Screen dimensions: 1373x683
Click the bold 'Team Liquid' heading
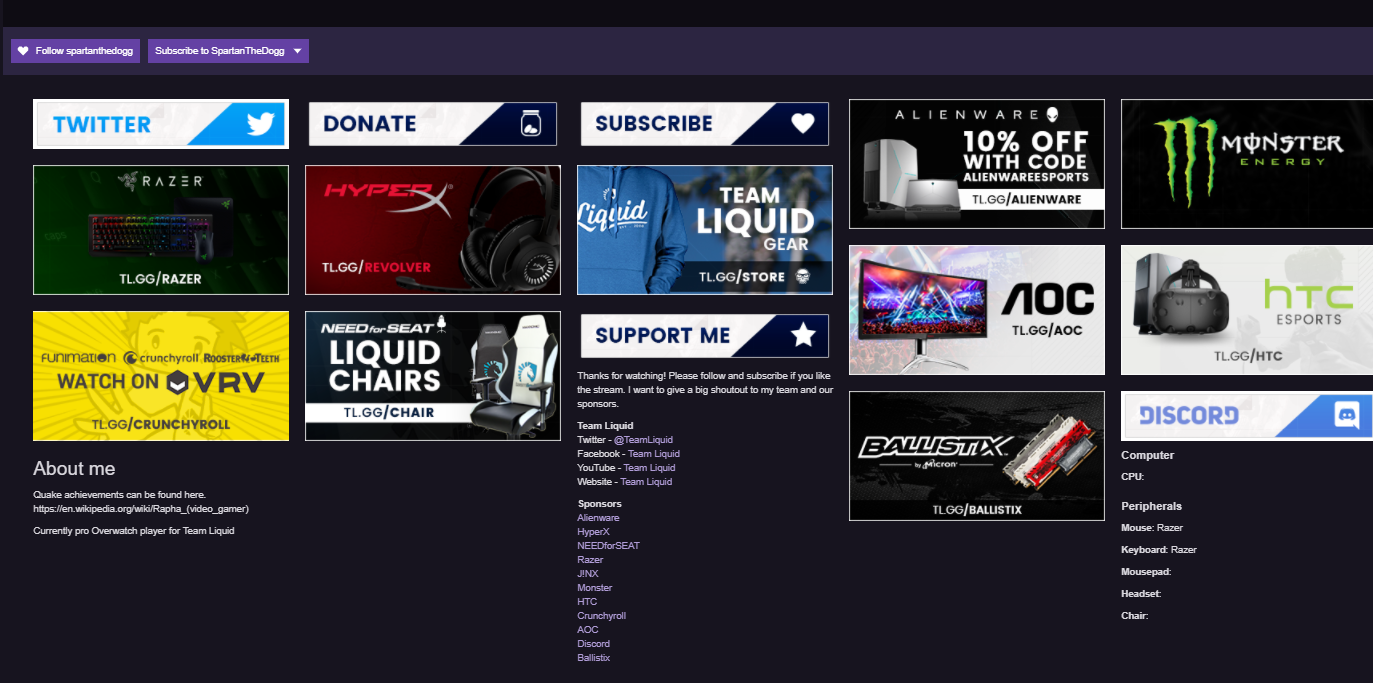tap(605, 426)
